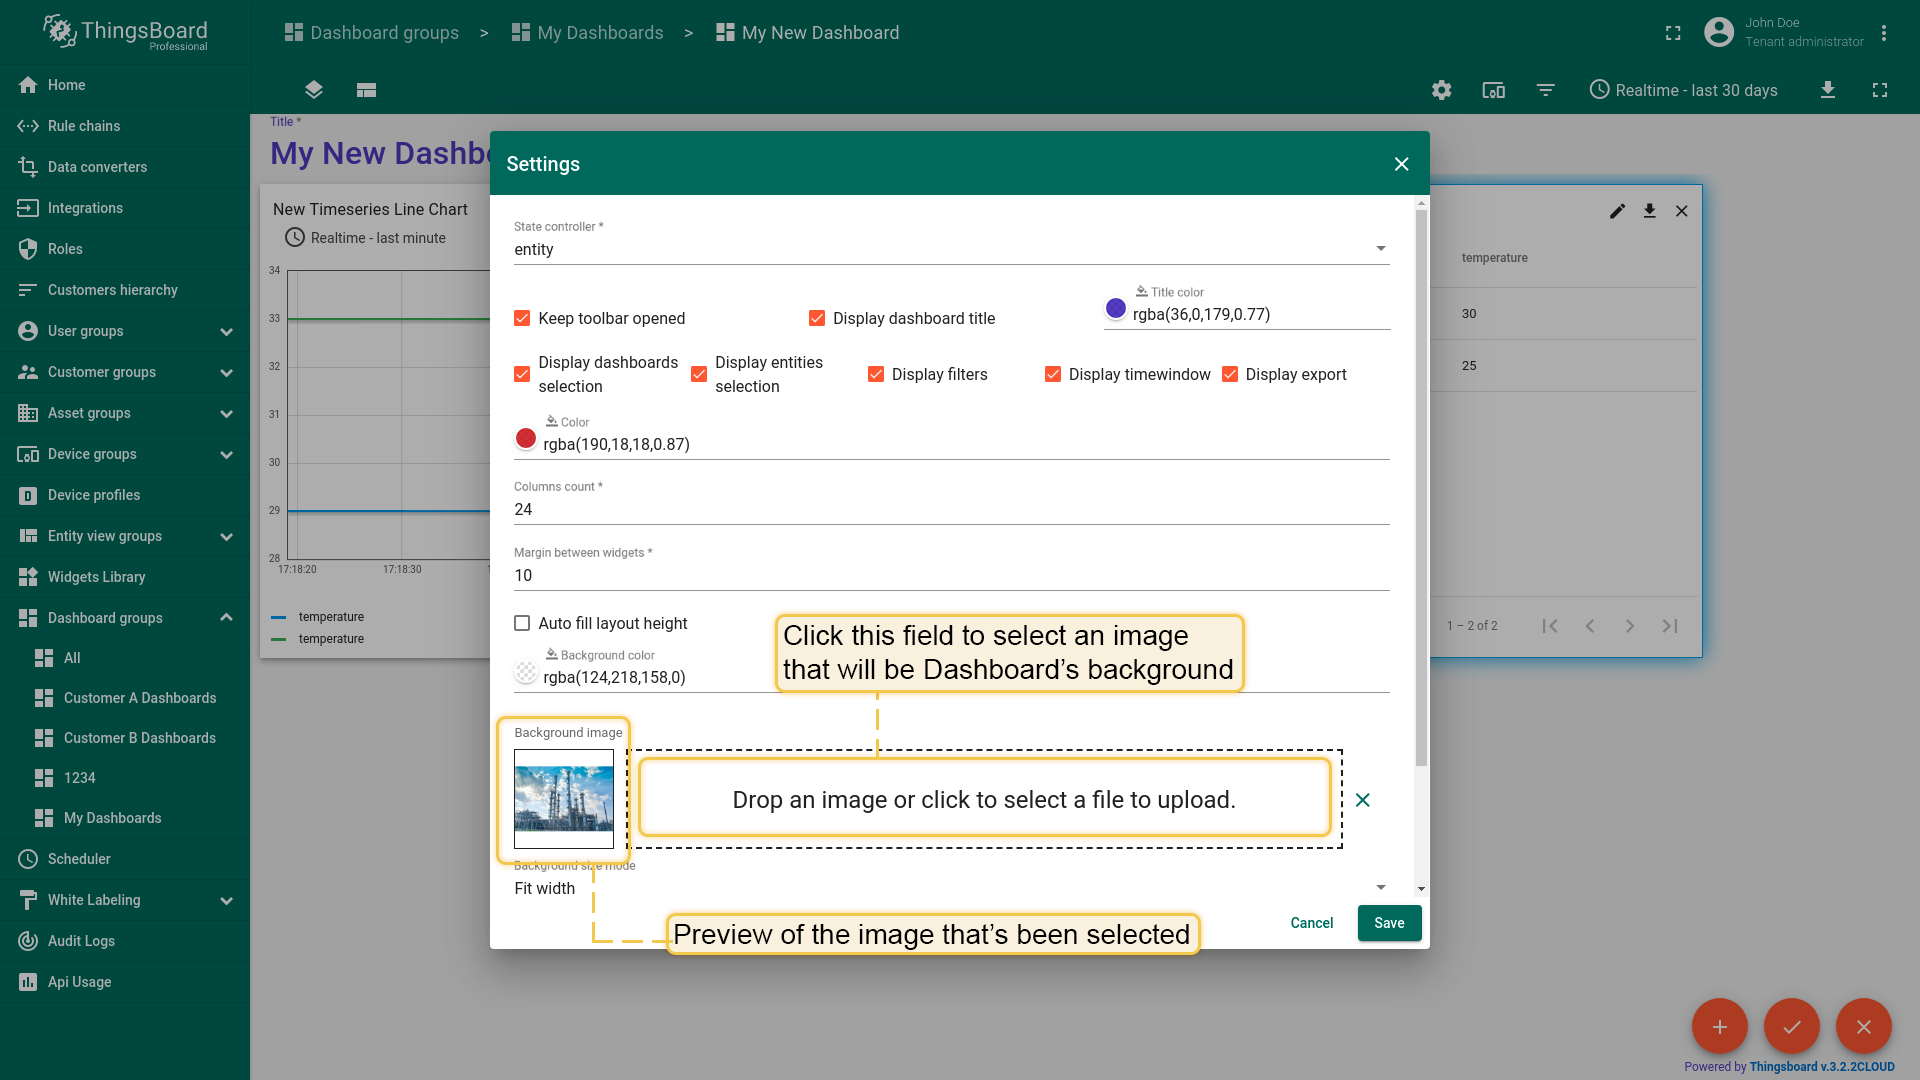This screenshot has width=1920, height=1080.
Task: Uncheck Keep toolbar opened
Action: tap(522, 318)
